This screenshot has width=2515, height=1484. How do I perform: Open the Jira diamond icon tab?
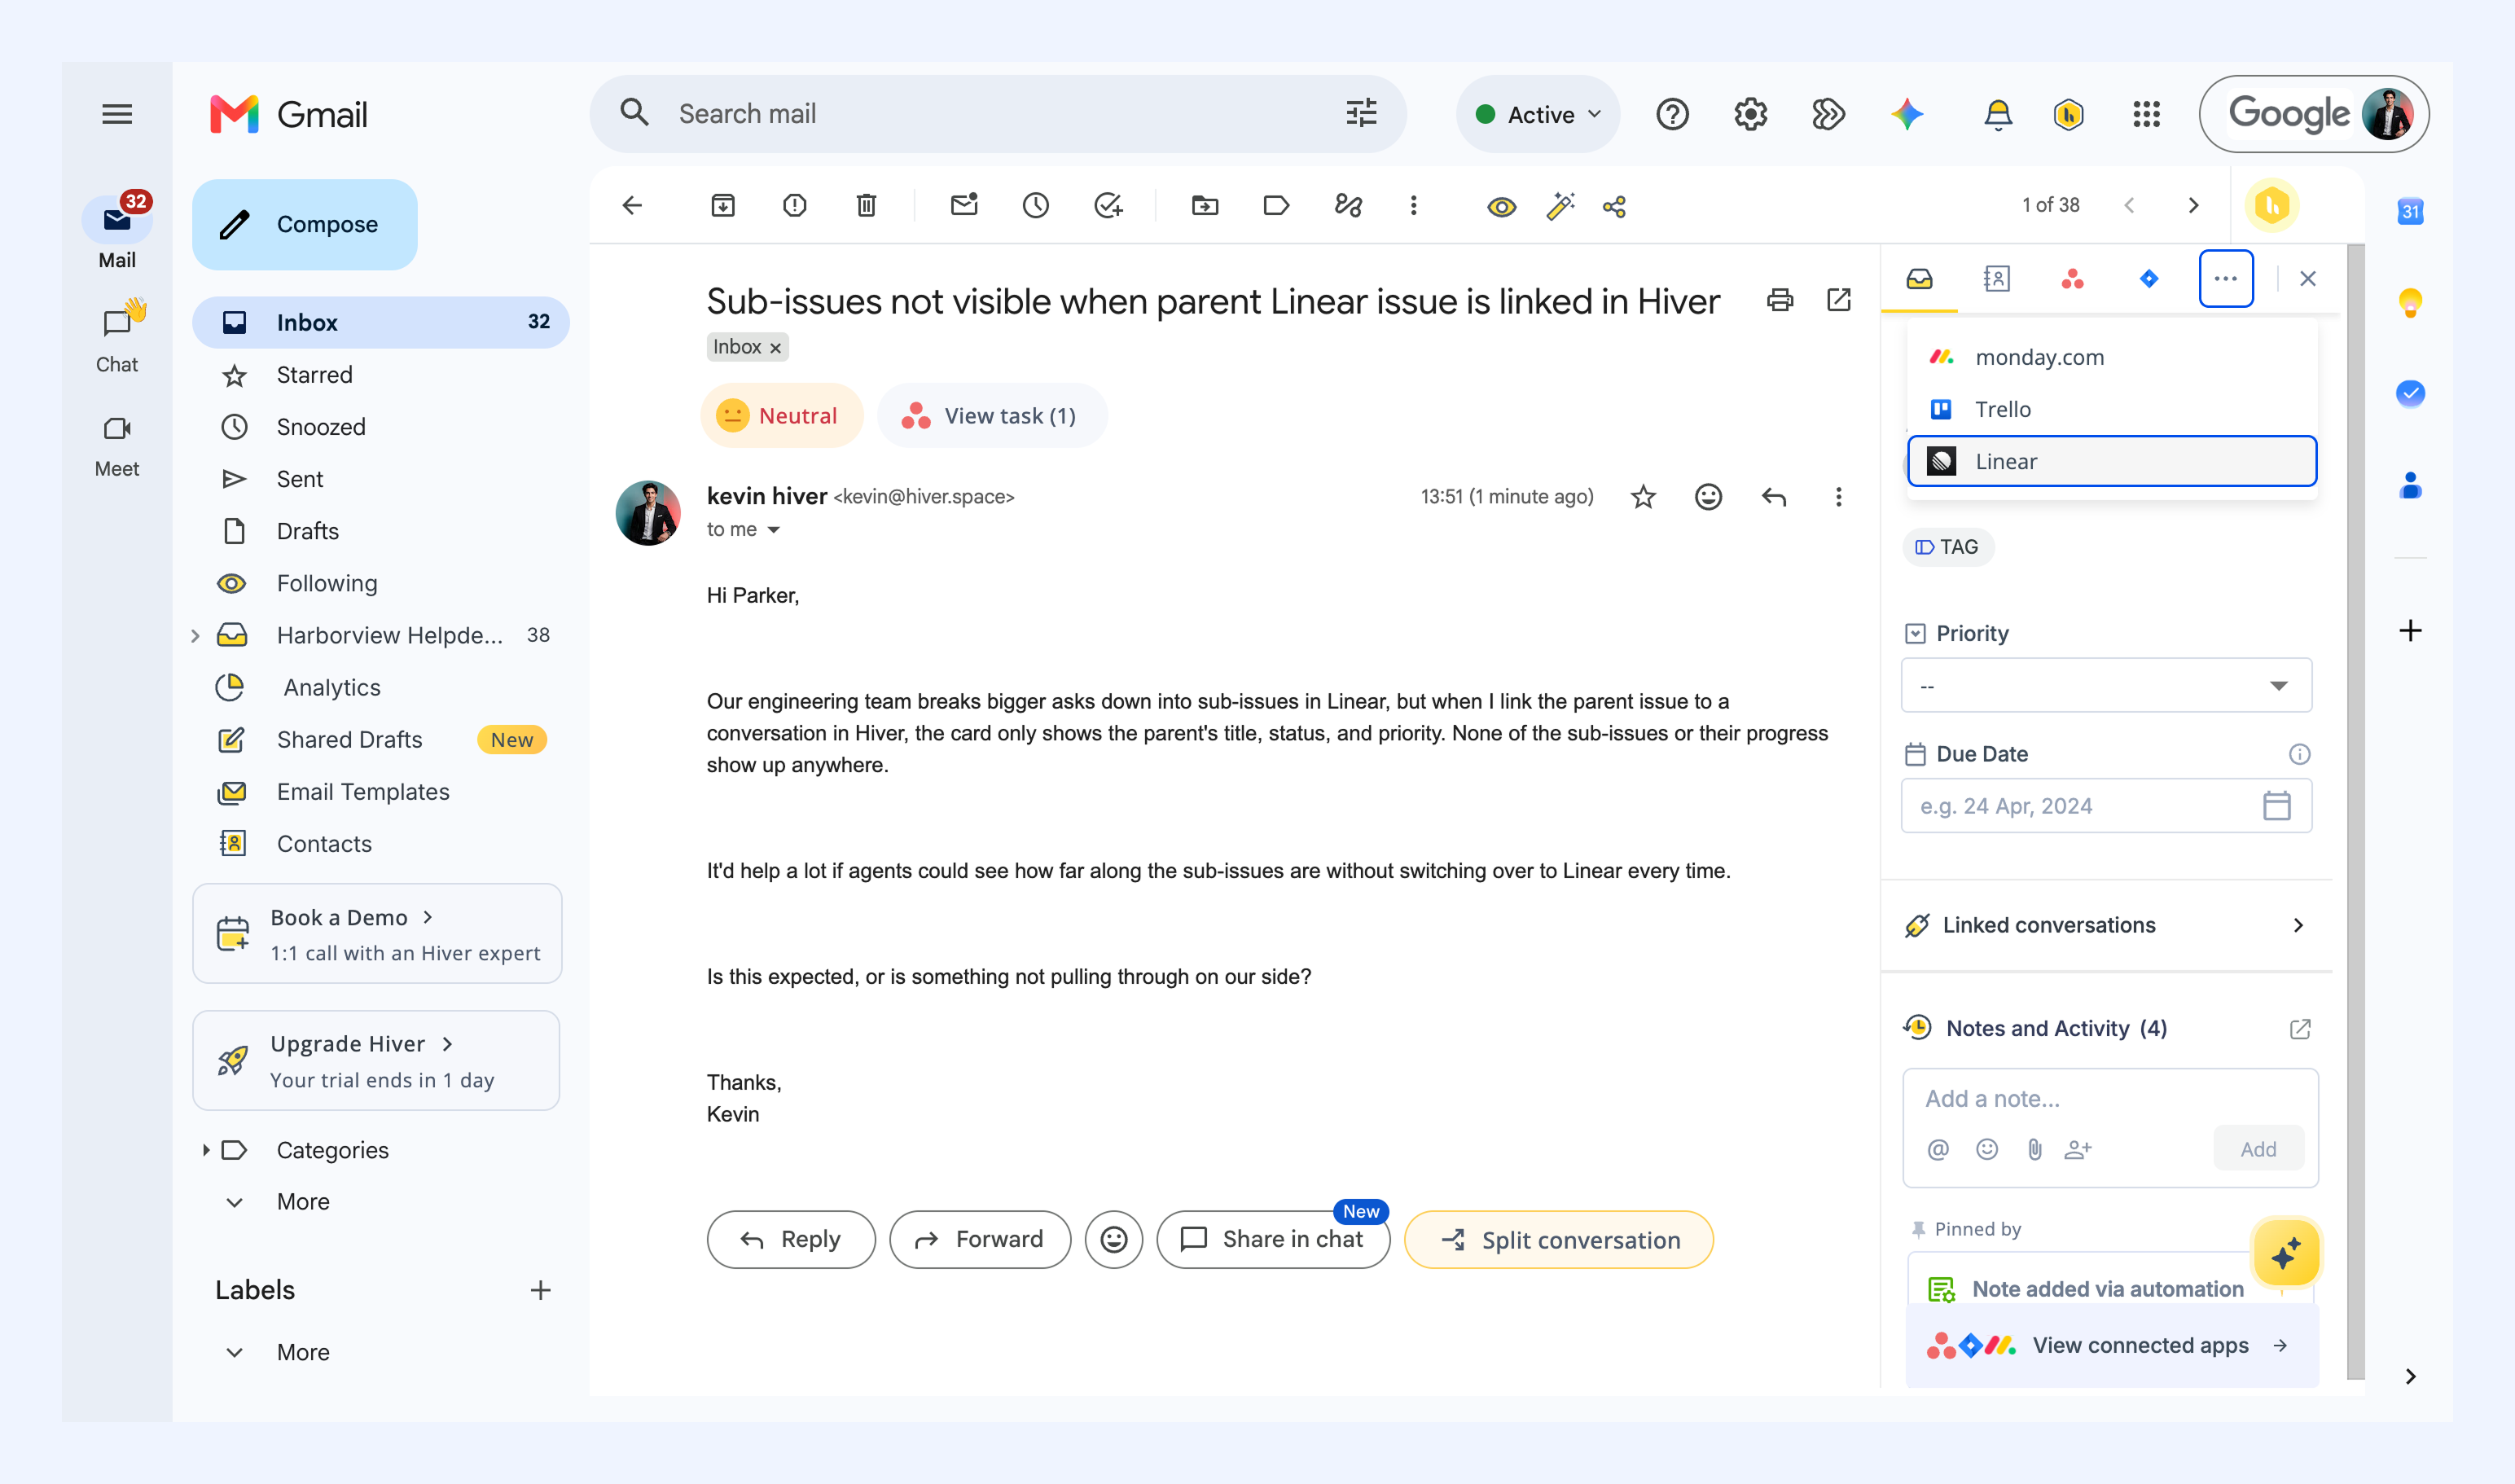[x=2148, y=279]
